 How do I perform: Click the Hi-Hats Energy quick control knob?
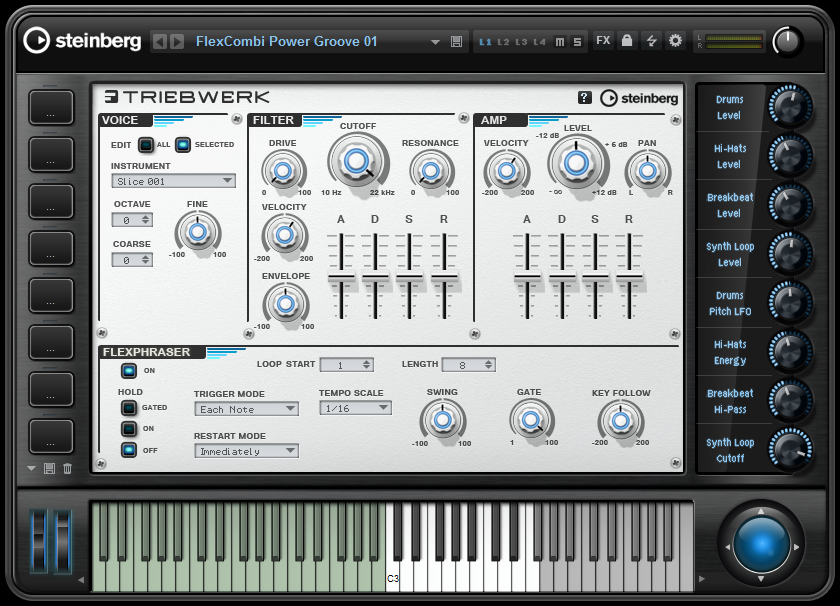coord(790,351)
